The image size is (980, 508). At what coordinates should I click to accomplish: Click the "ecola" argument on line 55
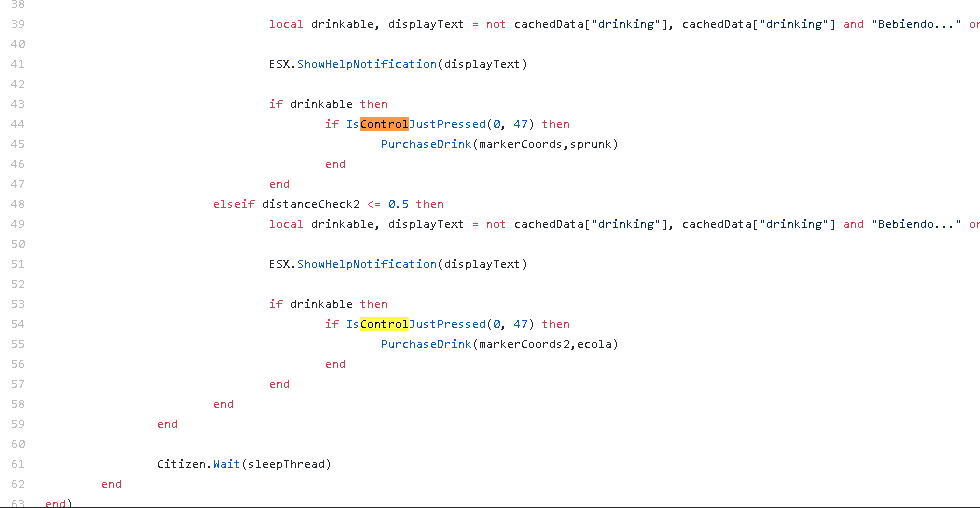point(594,344)
